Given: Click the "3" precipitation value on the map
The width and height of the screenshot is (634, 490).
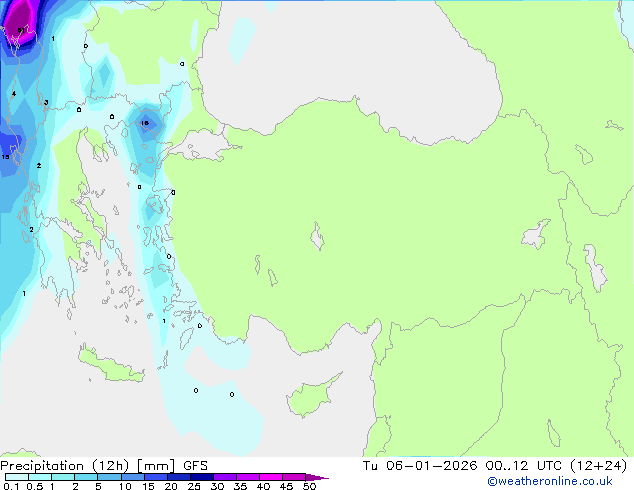Looking at the screenshot, I should click(x=46, y=103).
